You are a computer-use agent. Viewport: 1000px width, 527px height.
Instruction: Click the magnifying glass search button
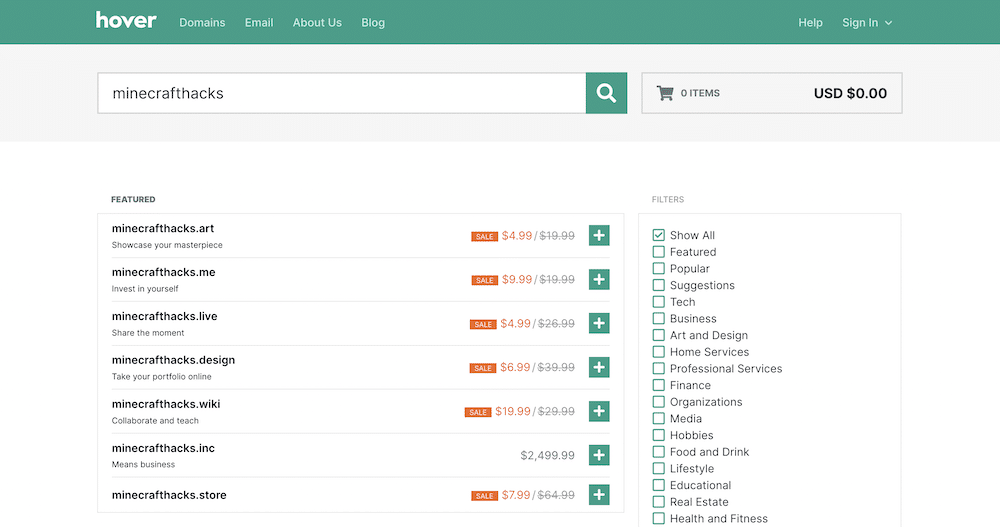[606, 93]
